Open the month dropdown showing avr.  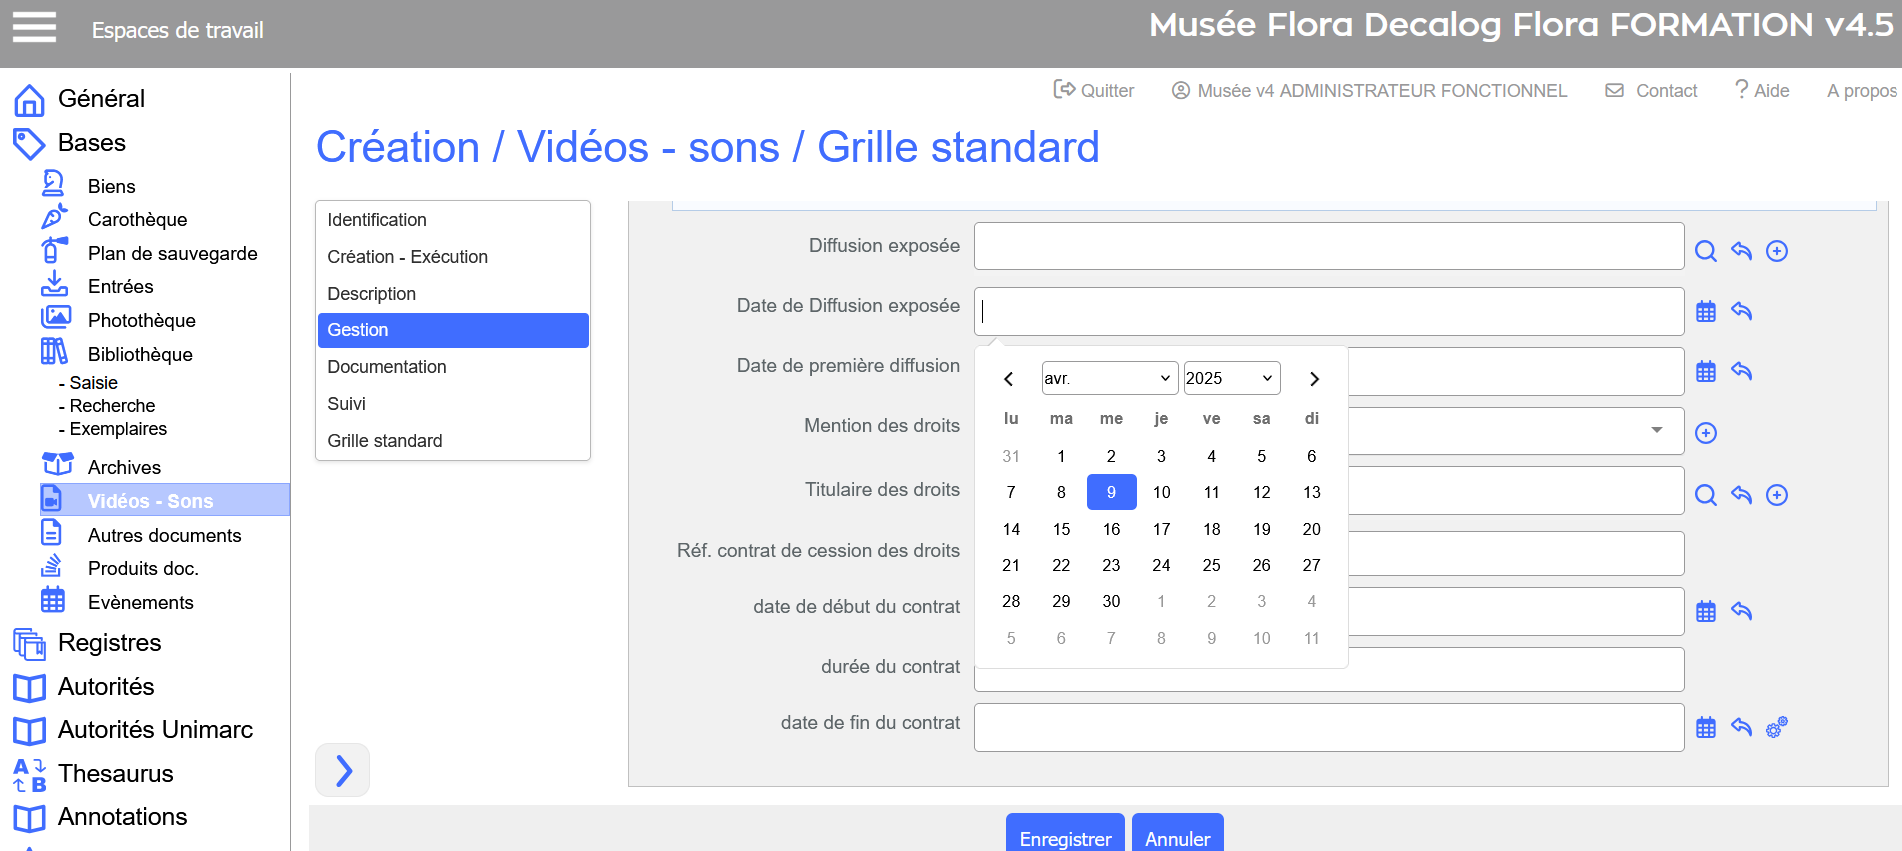pyautogui.click(x=1108, y=378)
